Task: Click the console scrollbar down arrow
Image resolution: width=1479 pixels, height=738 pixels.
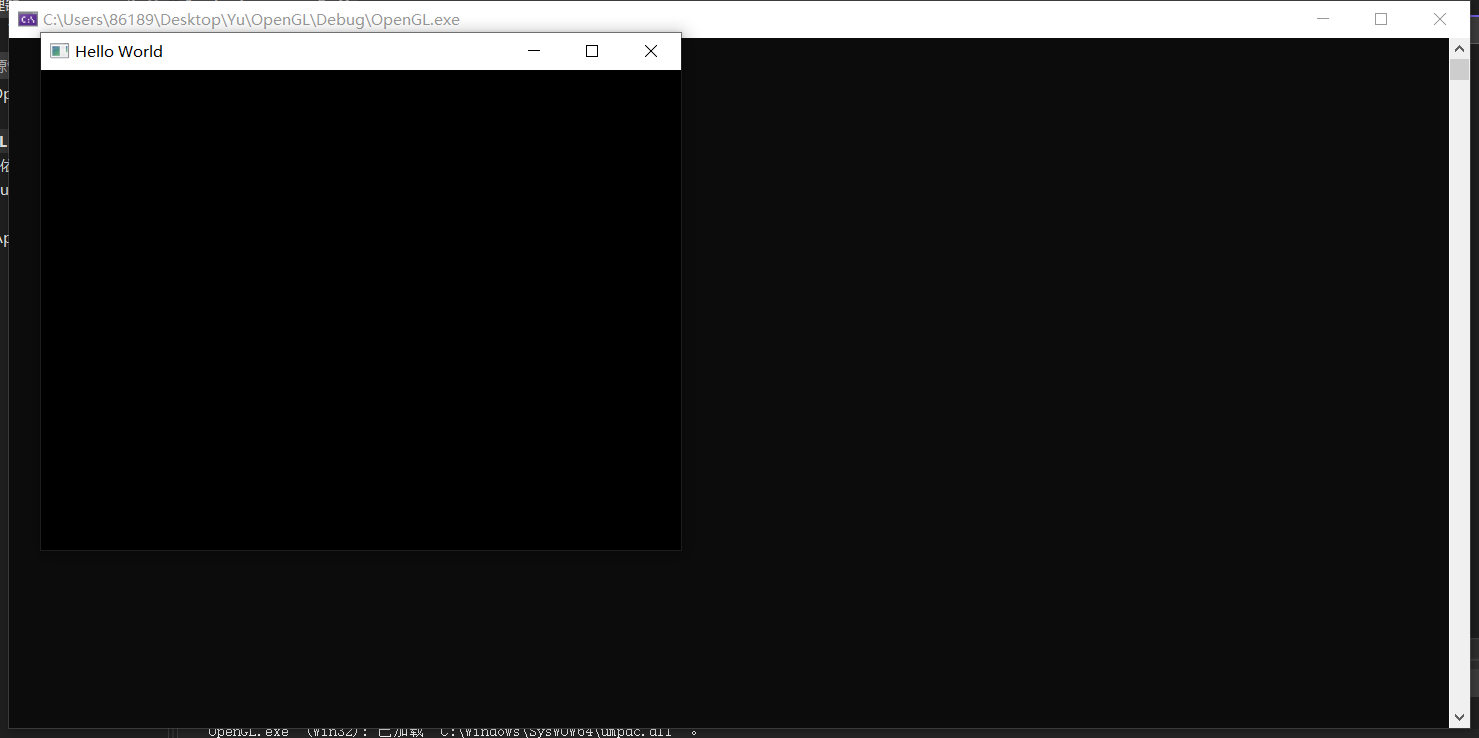Action: pyautogui.click(x=1459, y=717)
